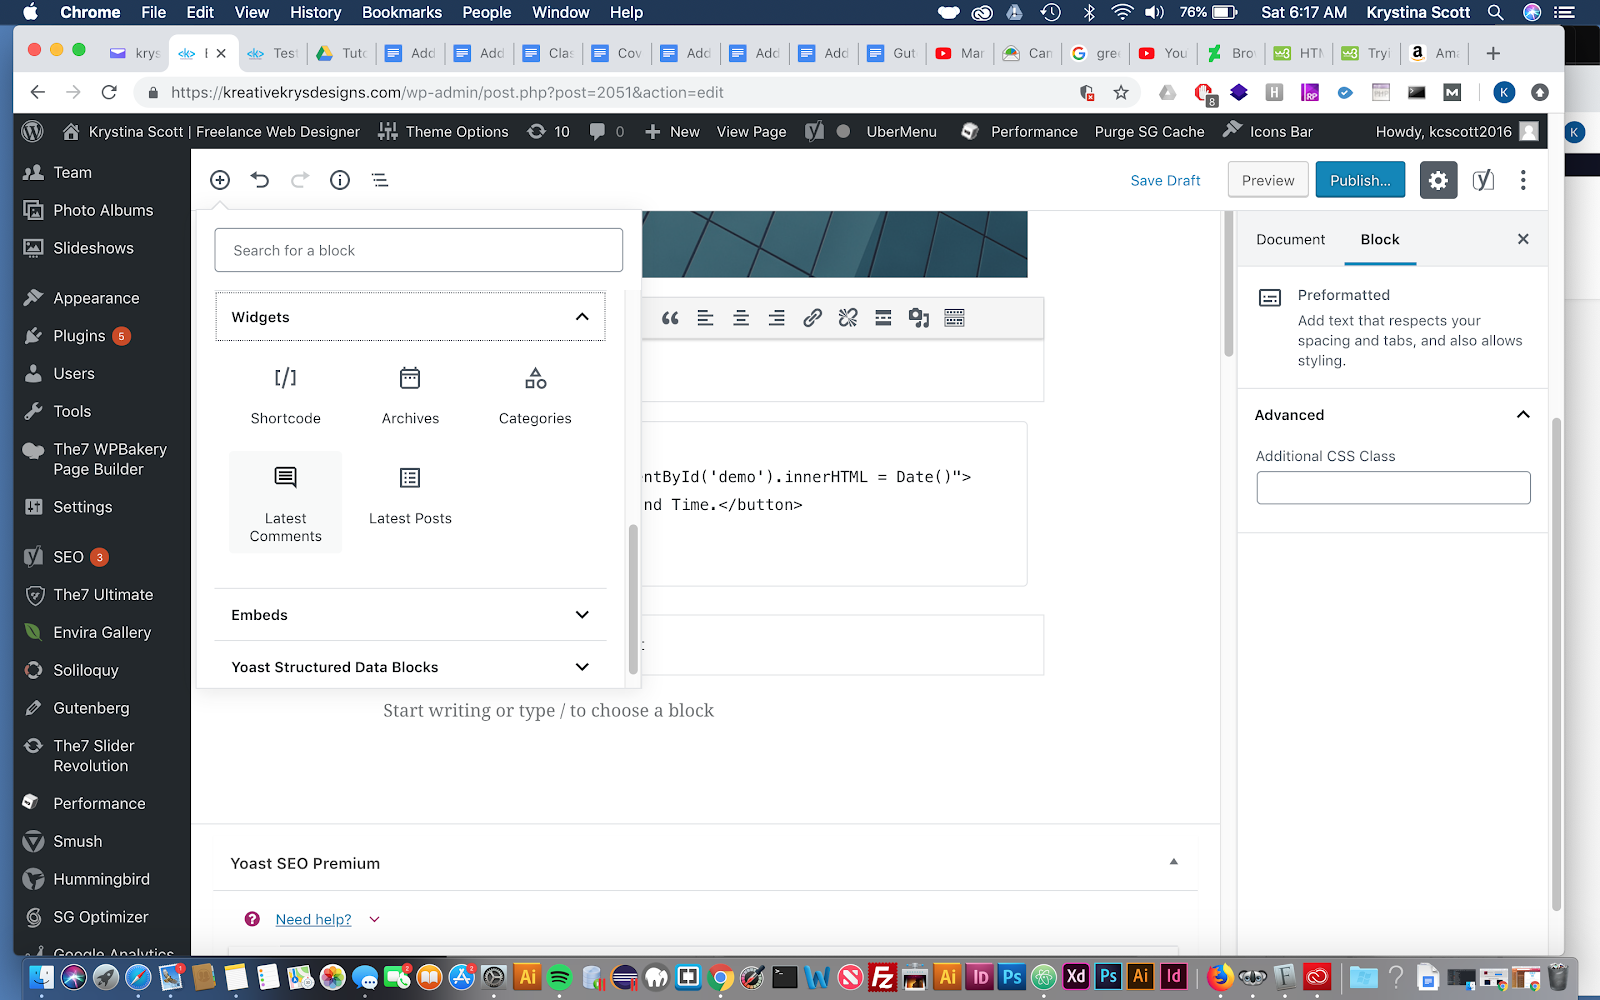Click the Add block plus icon
The image size is (1600, 1000).
point(220,180)
